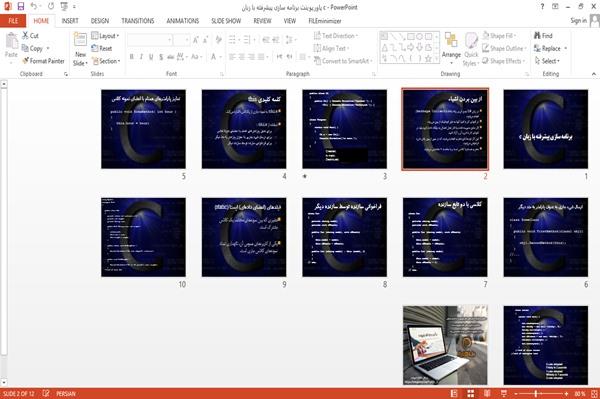This screenshot has height=399, width=600.
Task: Click the Arrange icon in Drawing group
Action: pyautogui.click(x=451, y=41)
